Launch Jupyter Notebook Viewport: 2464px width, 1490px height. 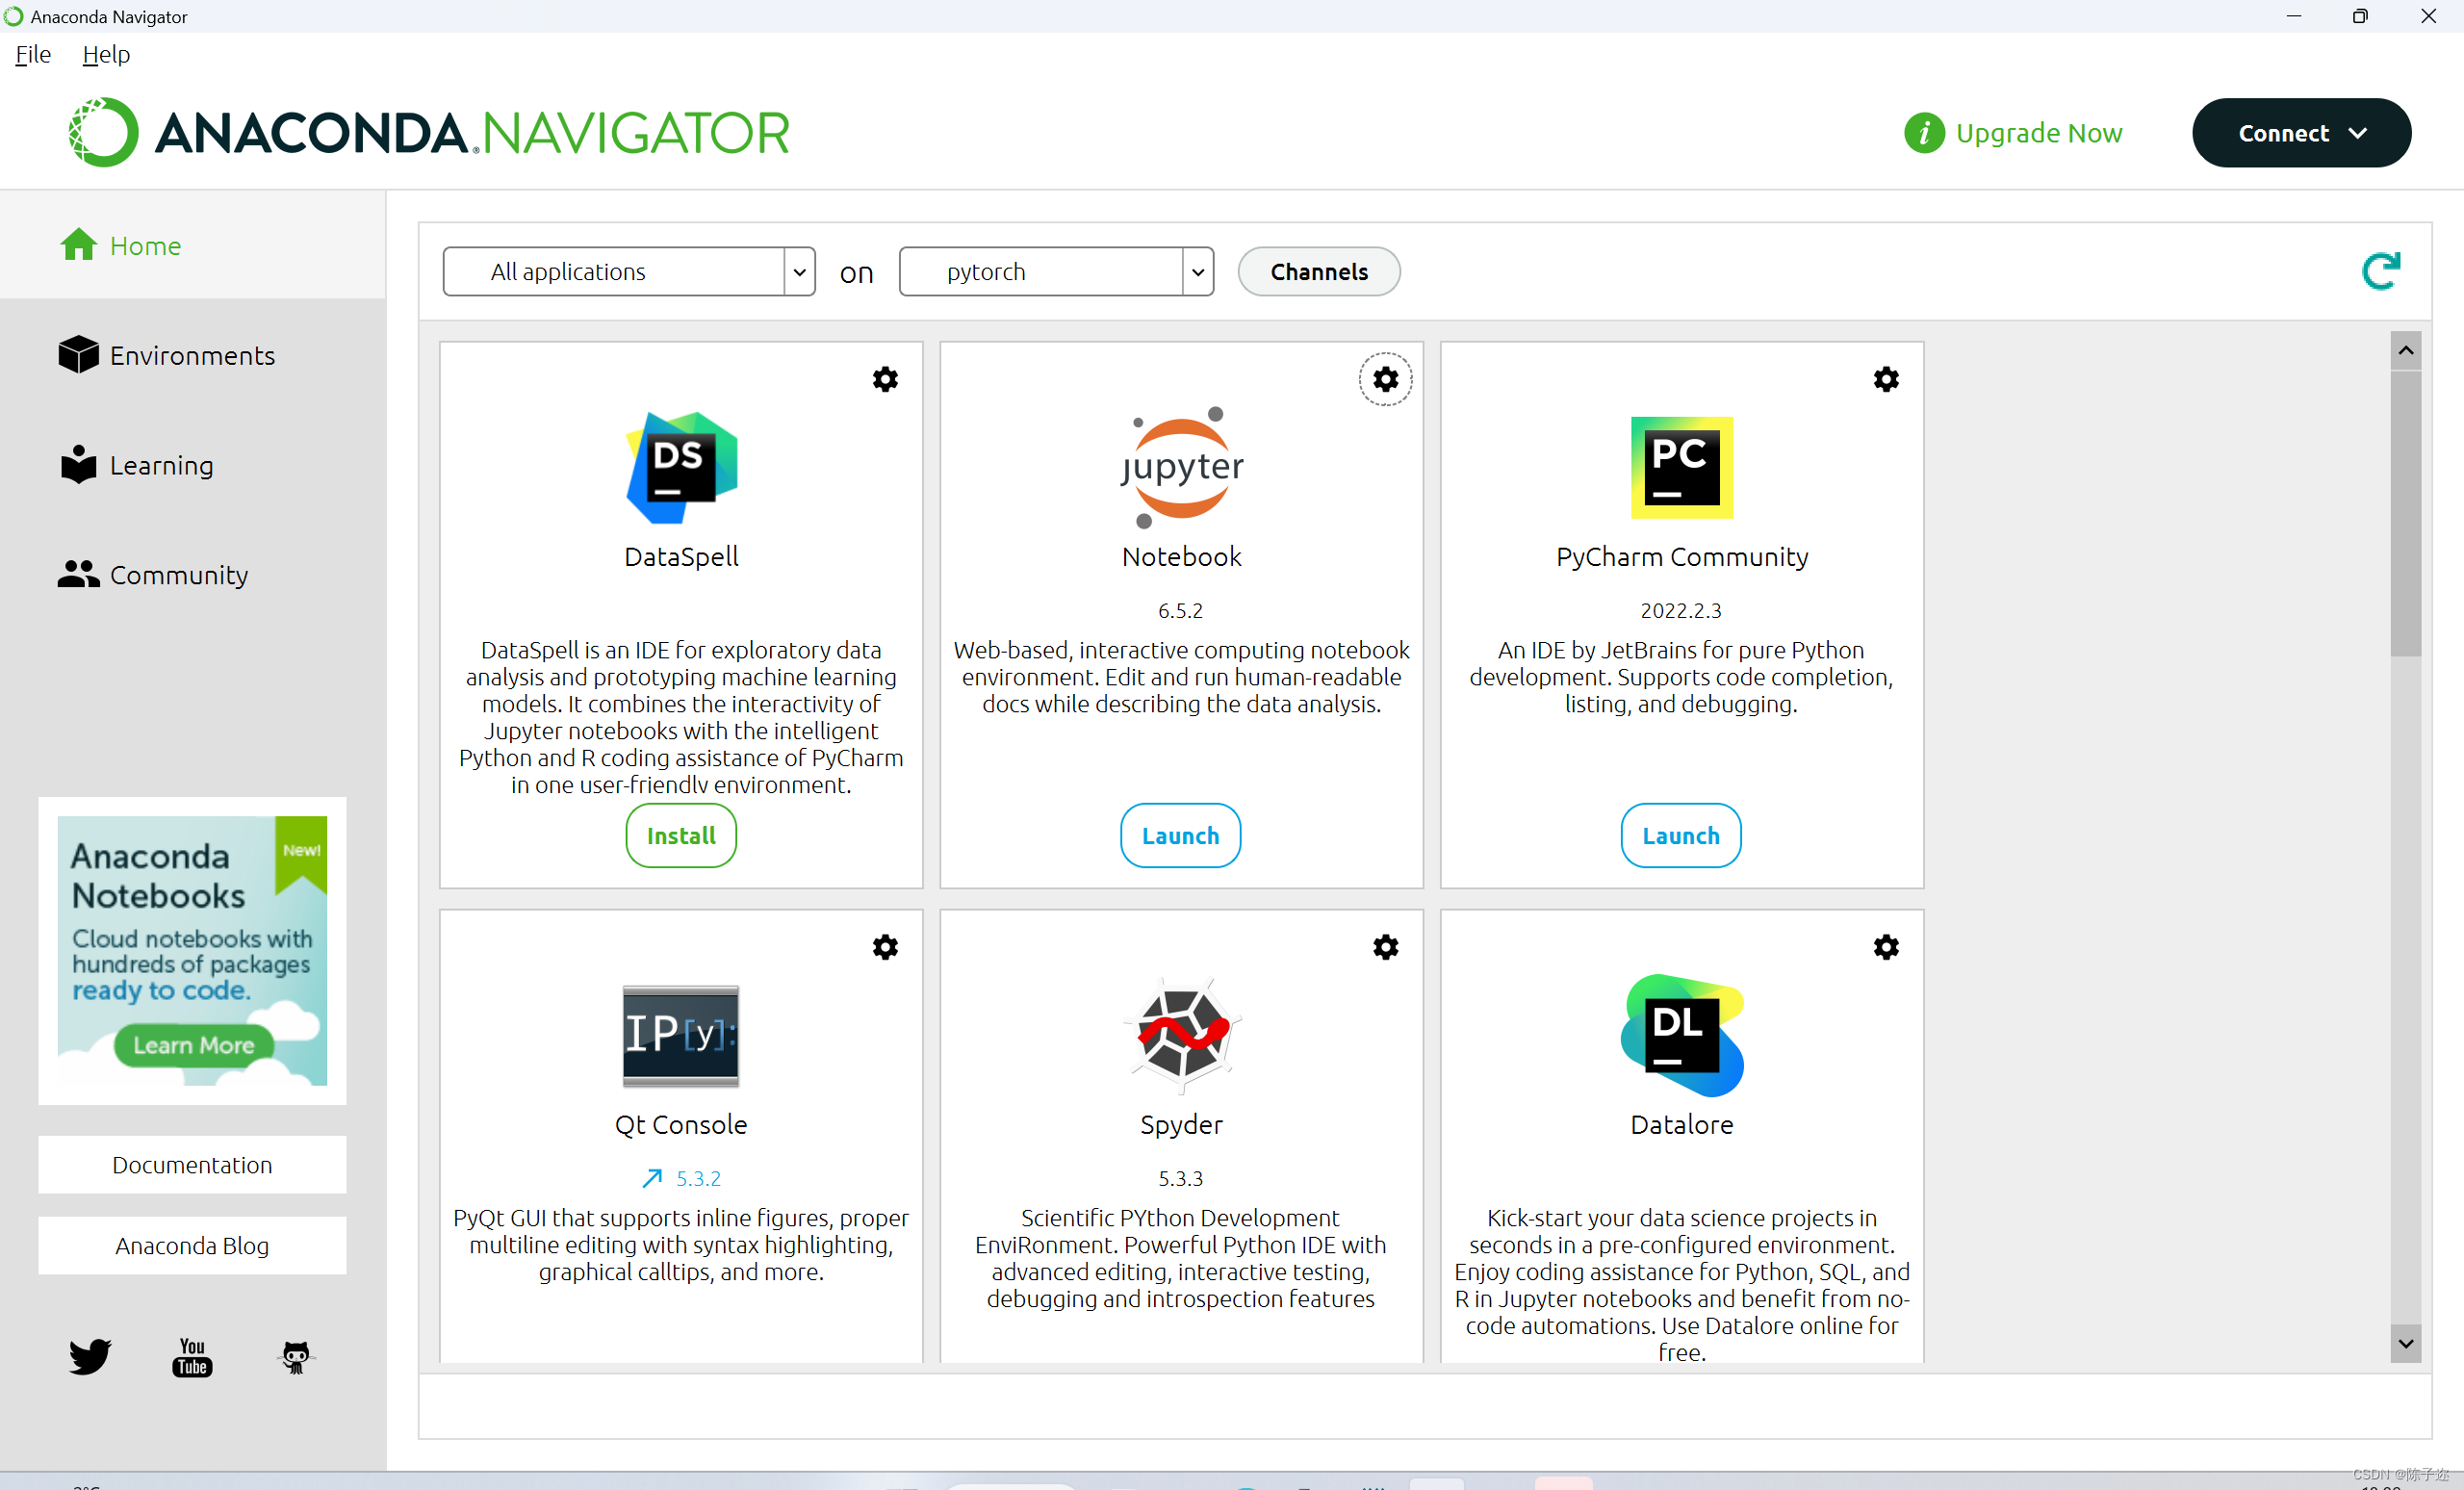[x=1180, y=835]
